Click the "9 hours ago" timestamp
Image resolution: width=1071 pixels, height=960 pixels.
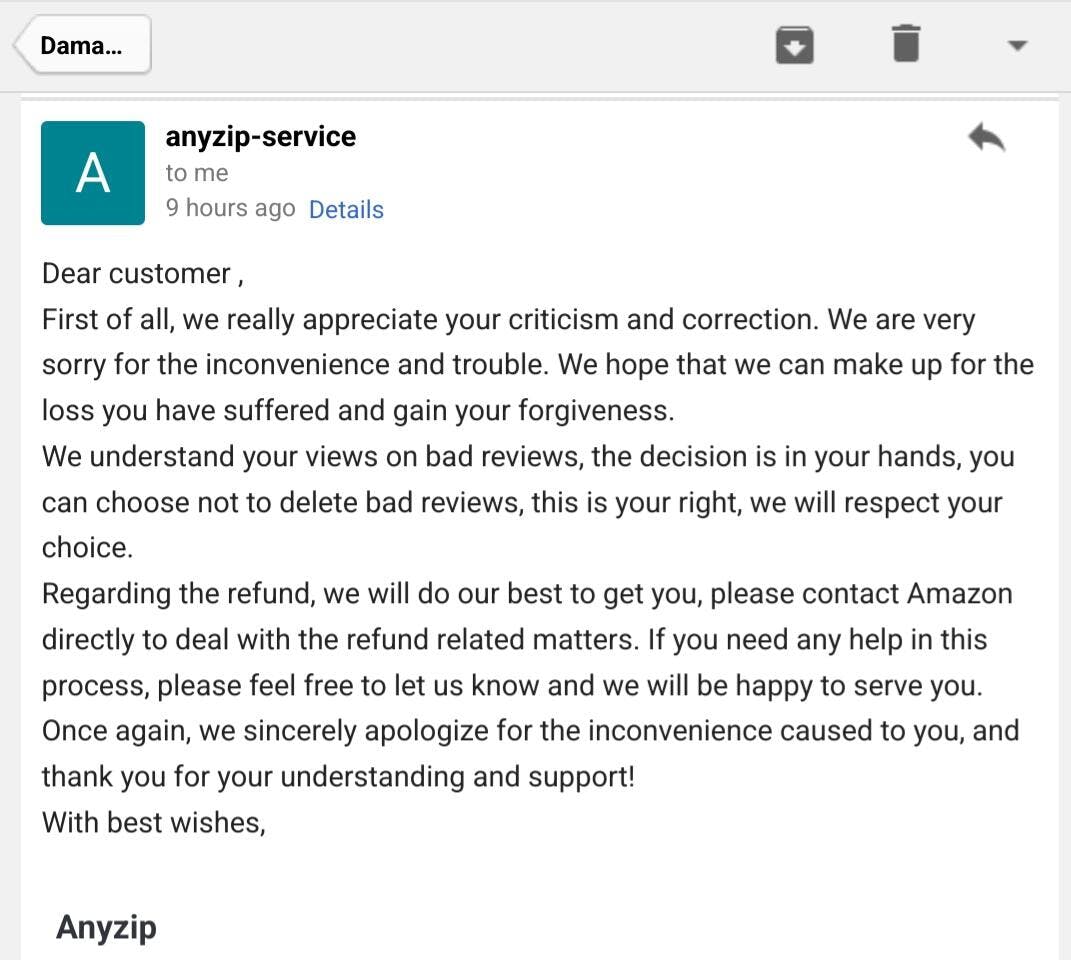(231, 209)
